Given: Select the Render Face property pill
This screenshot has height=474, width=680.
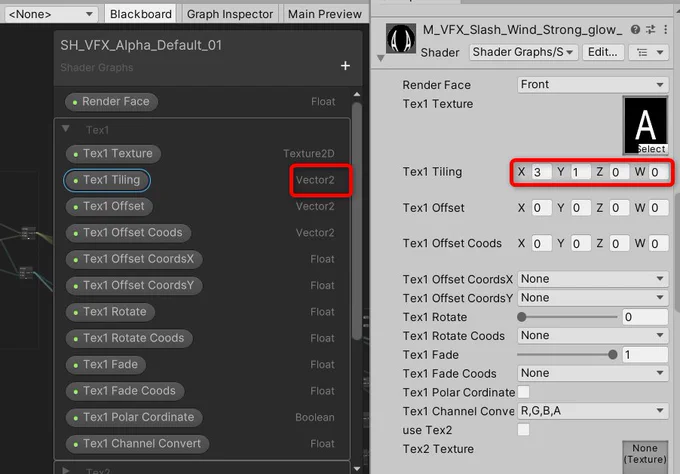Looking at the screenshot, I should tap(111, 102).
